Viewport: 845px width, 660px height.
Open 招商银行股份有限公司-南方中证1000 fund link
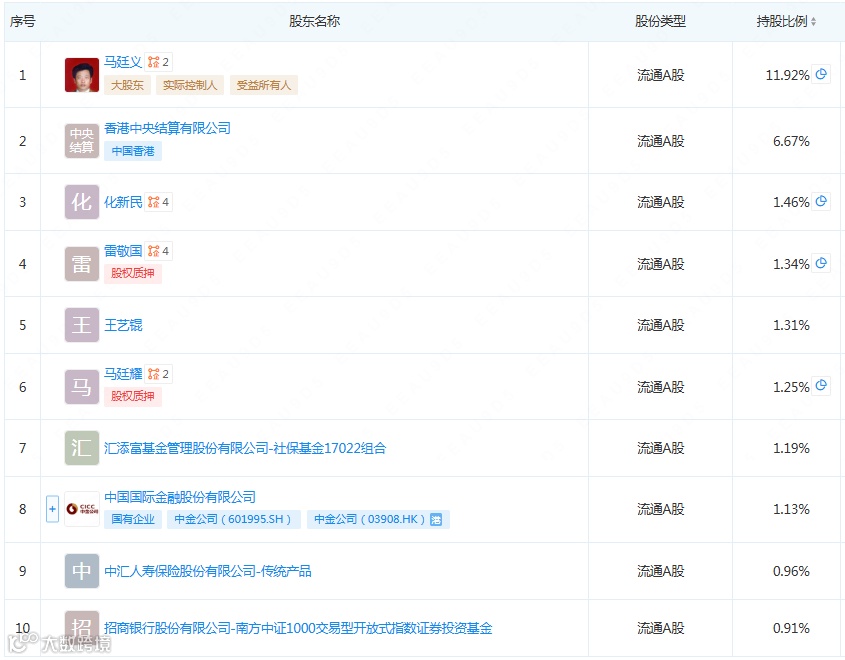pos(298,628)
